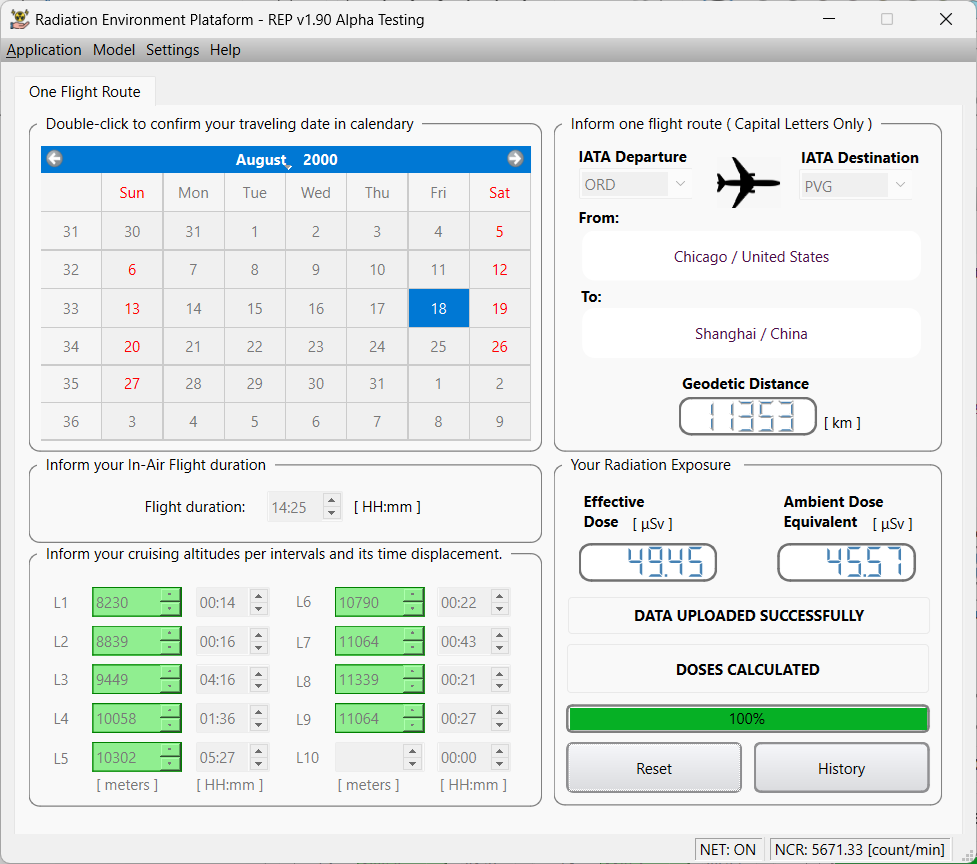Switch to One Flight Route tab
977x864 pixels.
coord(85,92)
